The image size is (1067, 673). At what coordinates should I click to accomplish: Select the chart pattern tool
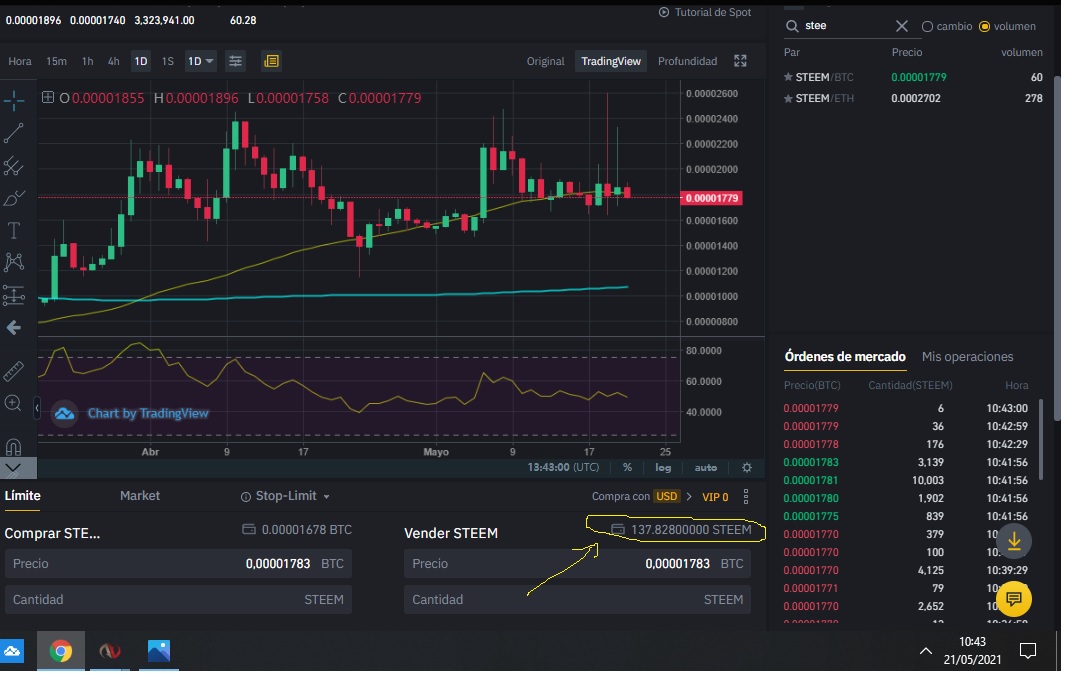click(x=14, y=263)
